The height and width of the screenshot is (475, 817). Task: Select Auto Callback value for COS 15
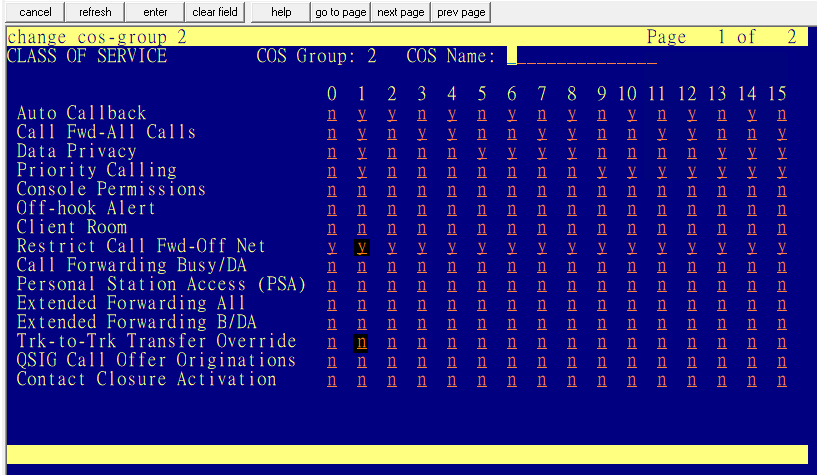click(782, 114)
